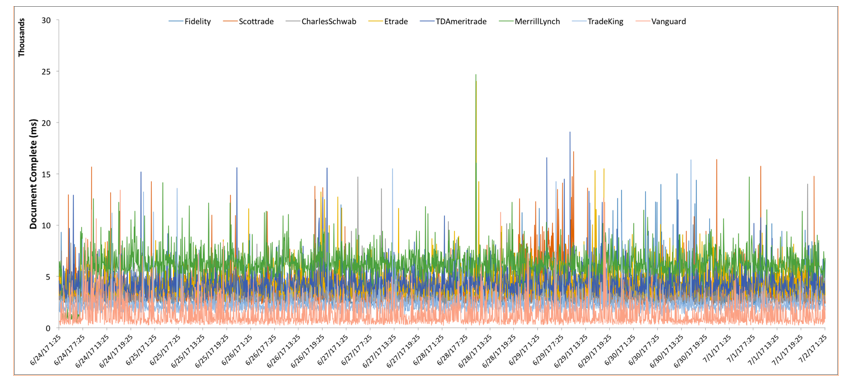
Task: Click the 0 y-axis tick label
Action: pos(49,328)
